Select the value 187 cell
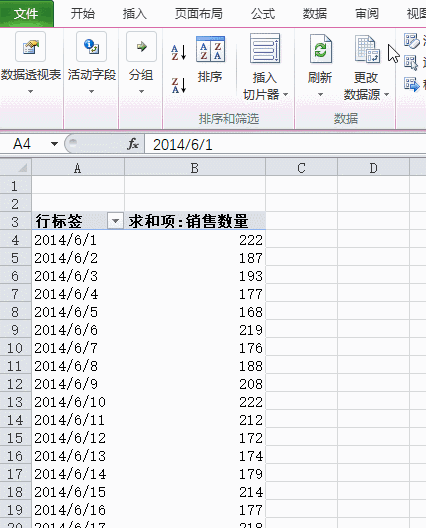This screenshot has height=528, width=426. (195, 258)
